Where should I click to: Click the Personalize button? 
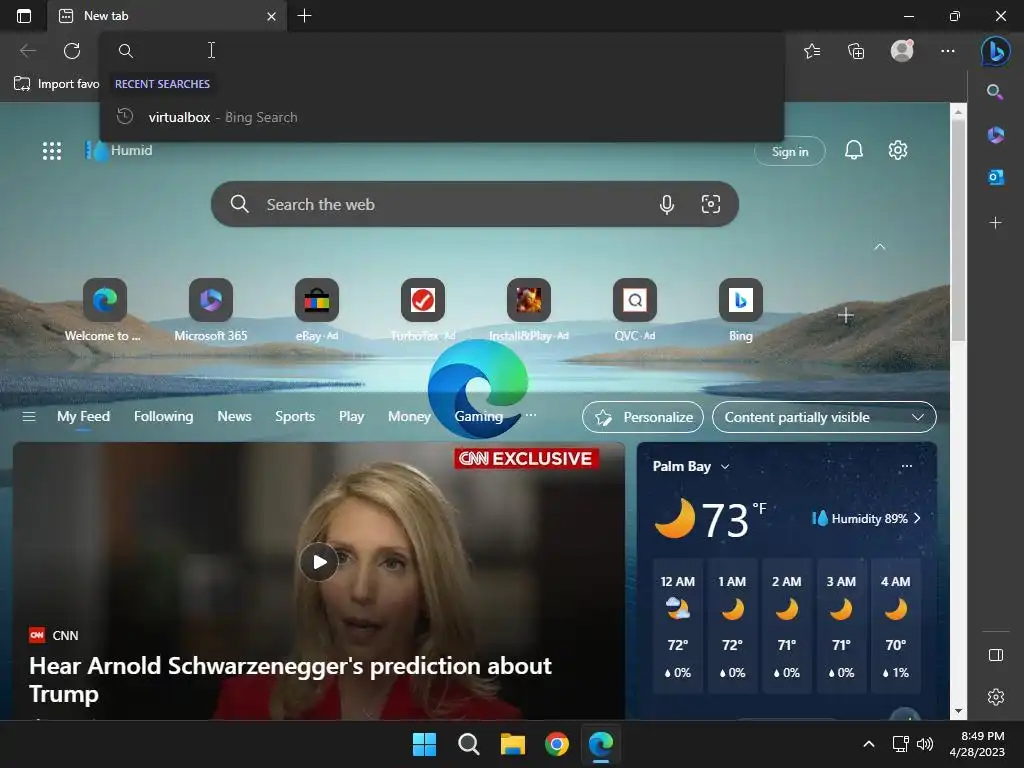click(643, 417)
